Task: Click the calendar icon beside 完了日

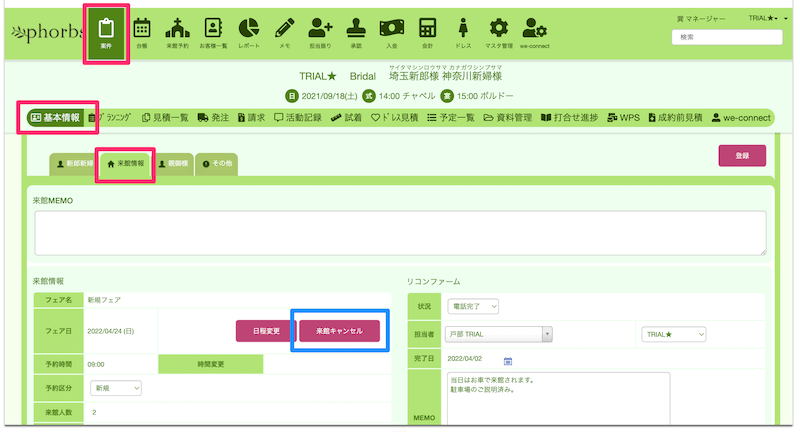Action: 508,361
